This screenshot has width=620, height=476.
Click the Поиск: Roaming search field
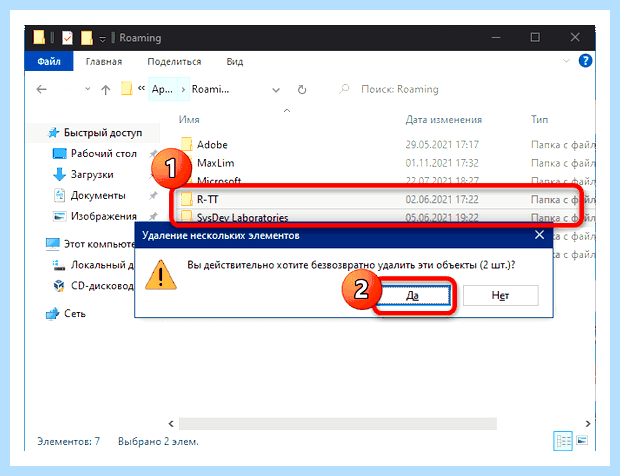pos(399,89)
